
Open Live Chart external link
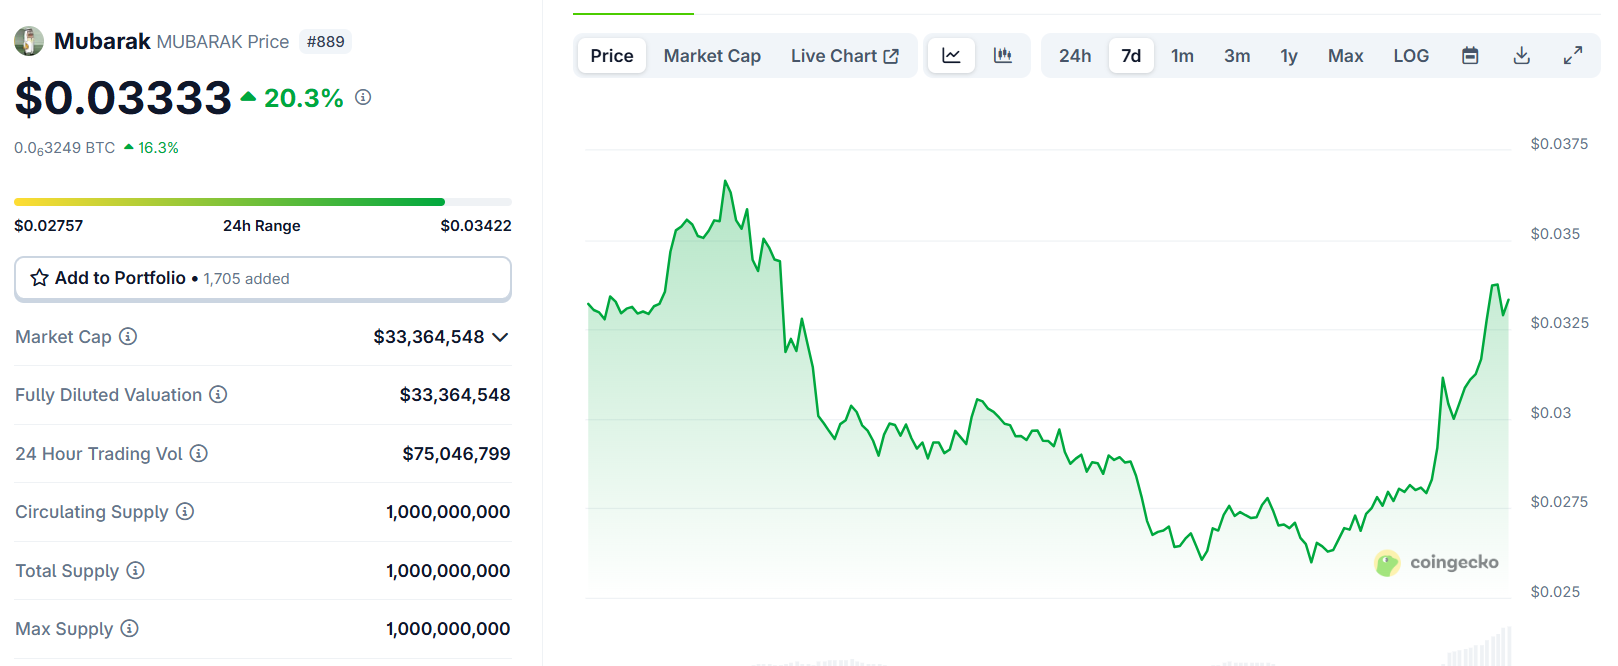(845, 56)
